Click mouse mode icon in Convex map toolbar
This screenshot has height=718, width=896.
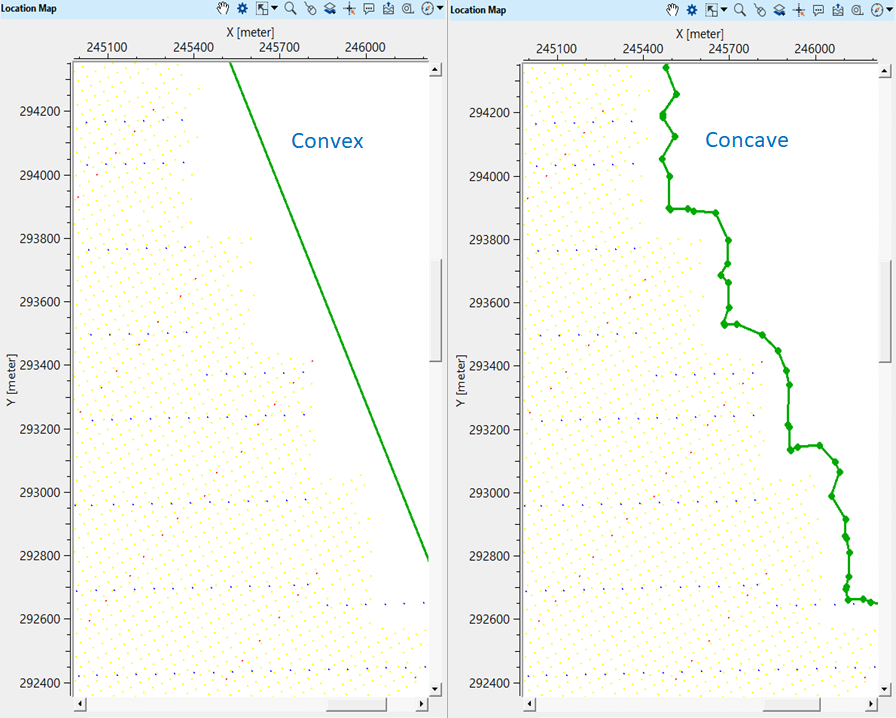310,10
